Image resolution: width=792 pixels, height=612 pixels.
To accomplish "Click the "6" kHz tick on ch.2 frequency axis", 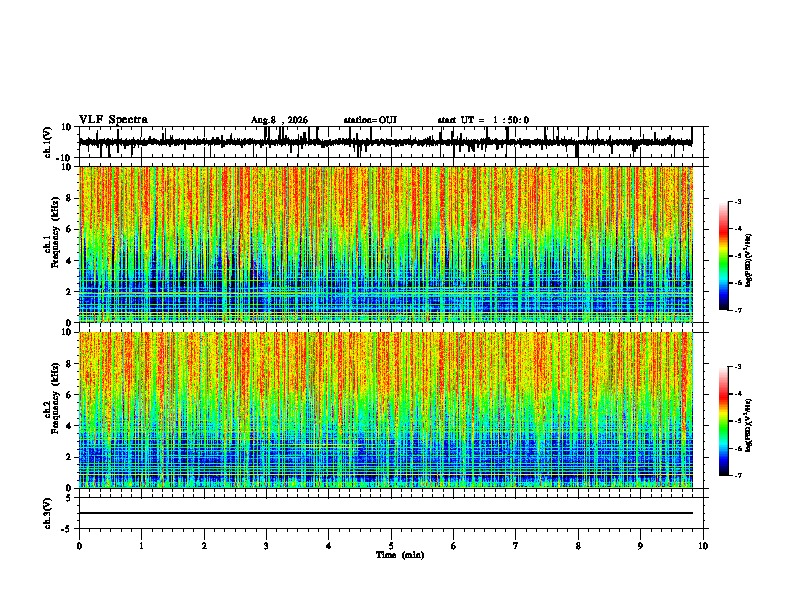I will coord(69,395).
